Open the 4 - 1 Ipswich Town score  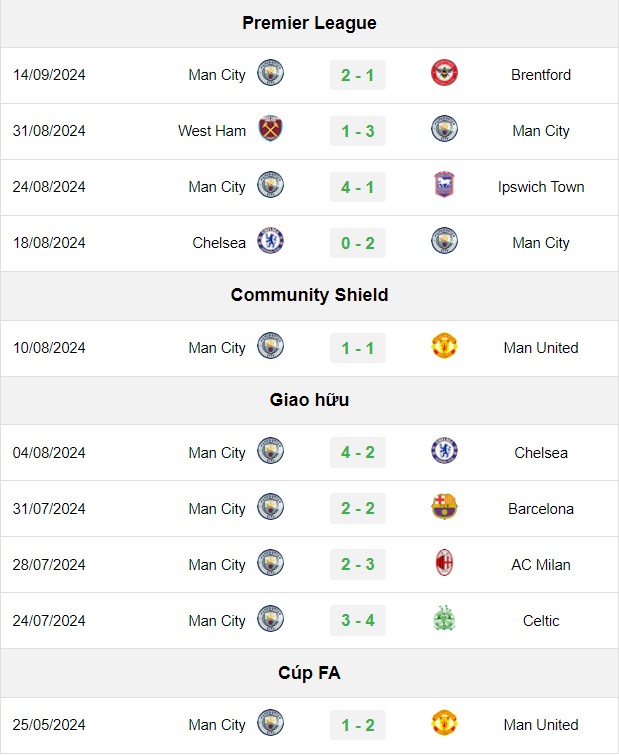pyautogui.click(x=358, y=187)
